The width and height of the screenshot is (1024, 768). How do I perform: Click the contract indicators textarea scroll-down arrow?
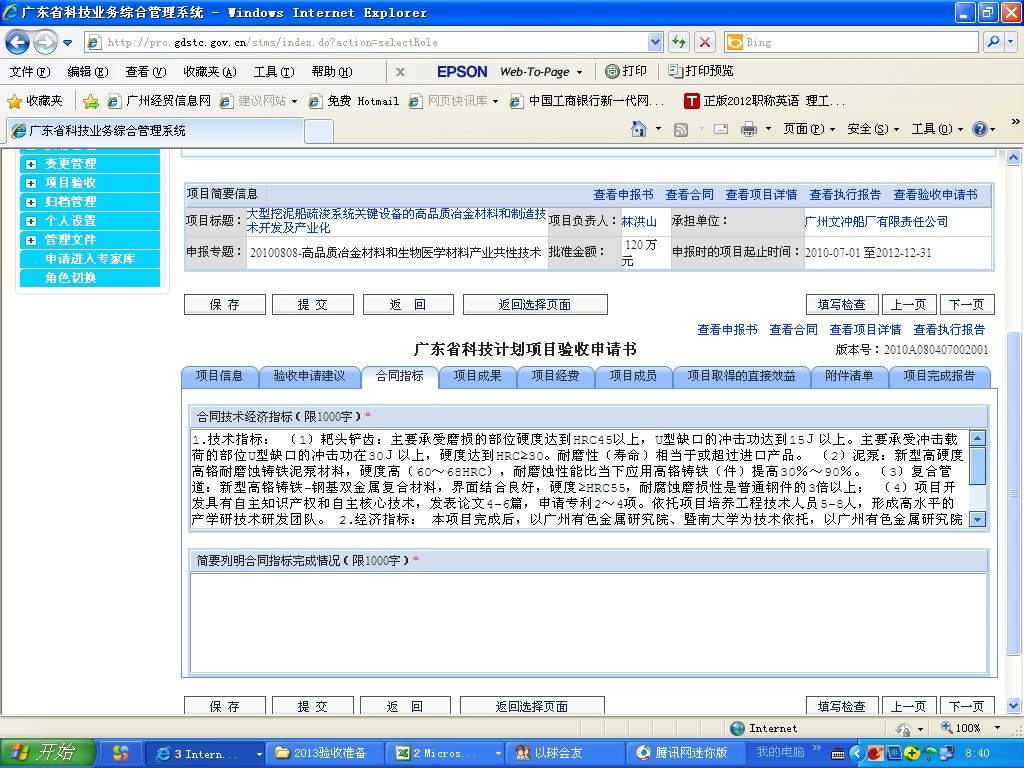coord(977,520)
